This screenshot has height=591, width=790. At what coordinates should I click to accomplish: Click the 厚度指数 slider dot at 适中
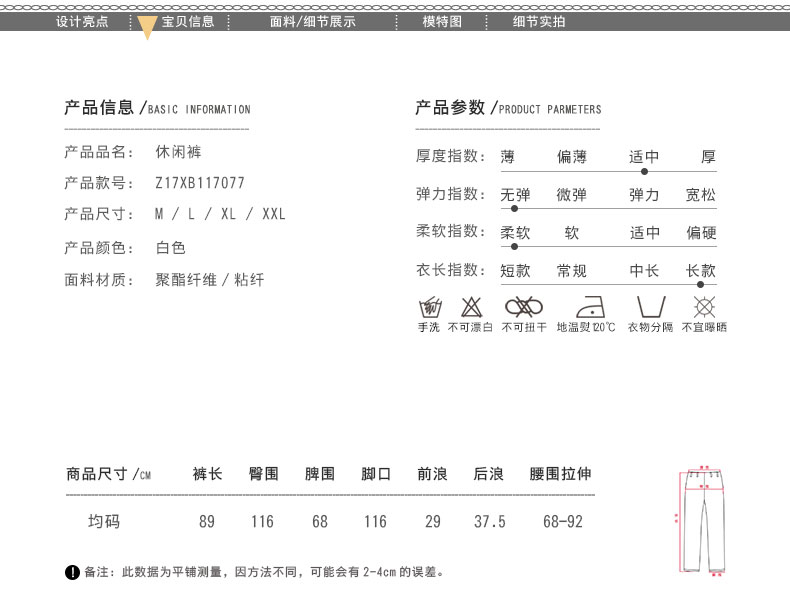[x=644, y=172]
